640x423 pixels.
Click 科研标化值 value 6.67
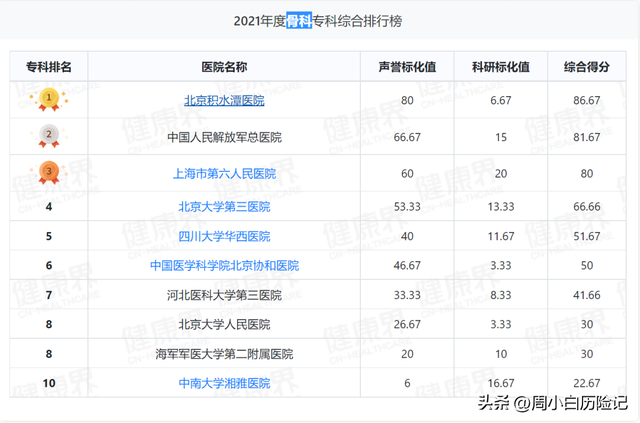[501, 100]
